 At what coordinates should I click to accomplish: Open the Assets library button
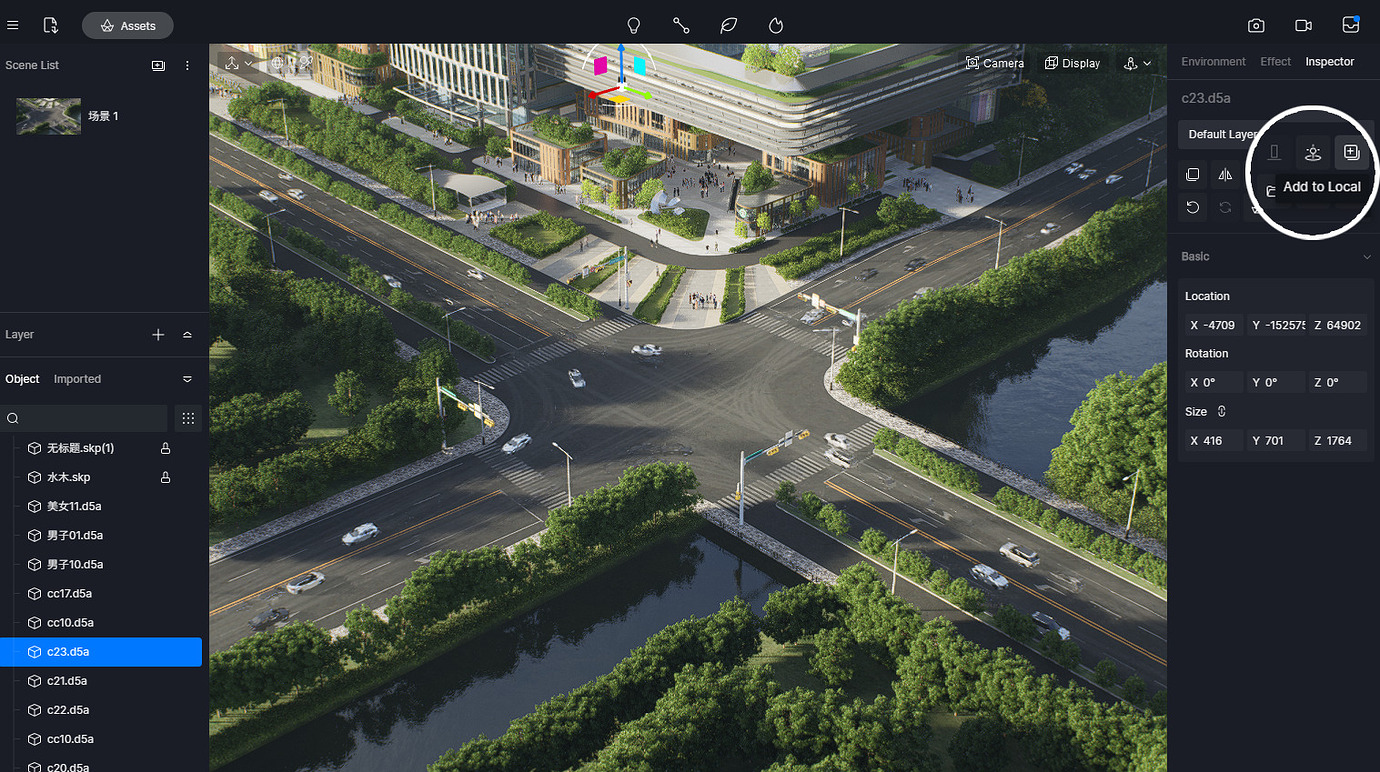127,25
